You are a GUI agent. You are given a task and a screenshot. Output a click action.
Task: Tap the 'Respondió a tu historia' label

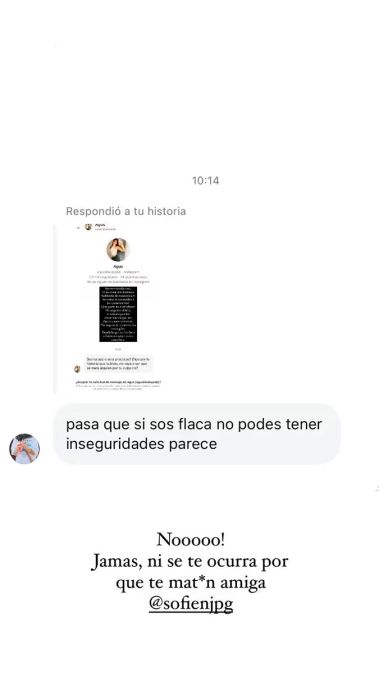126,211
